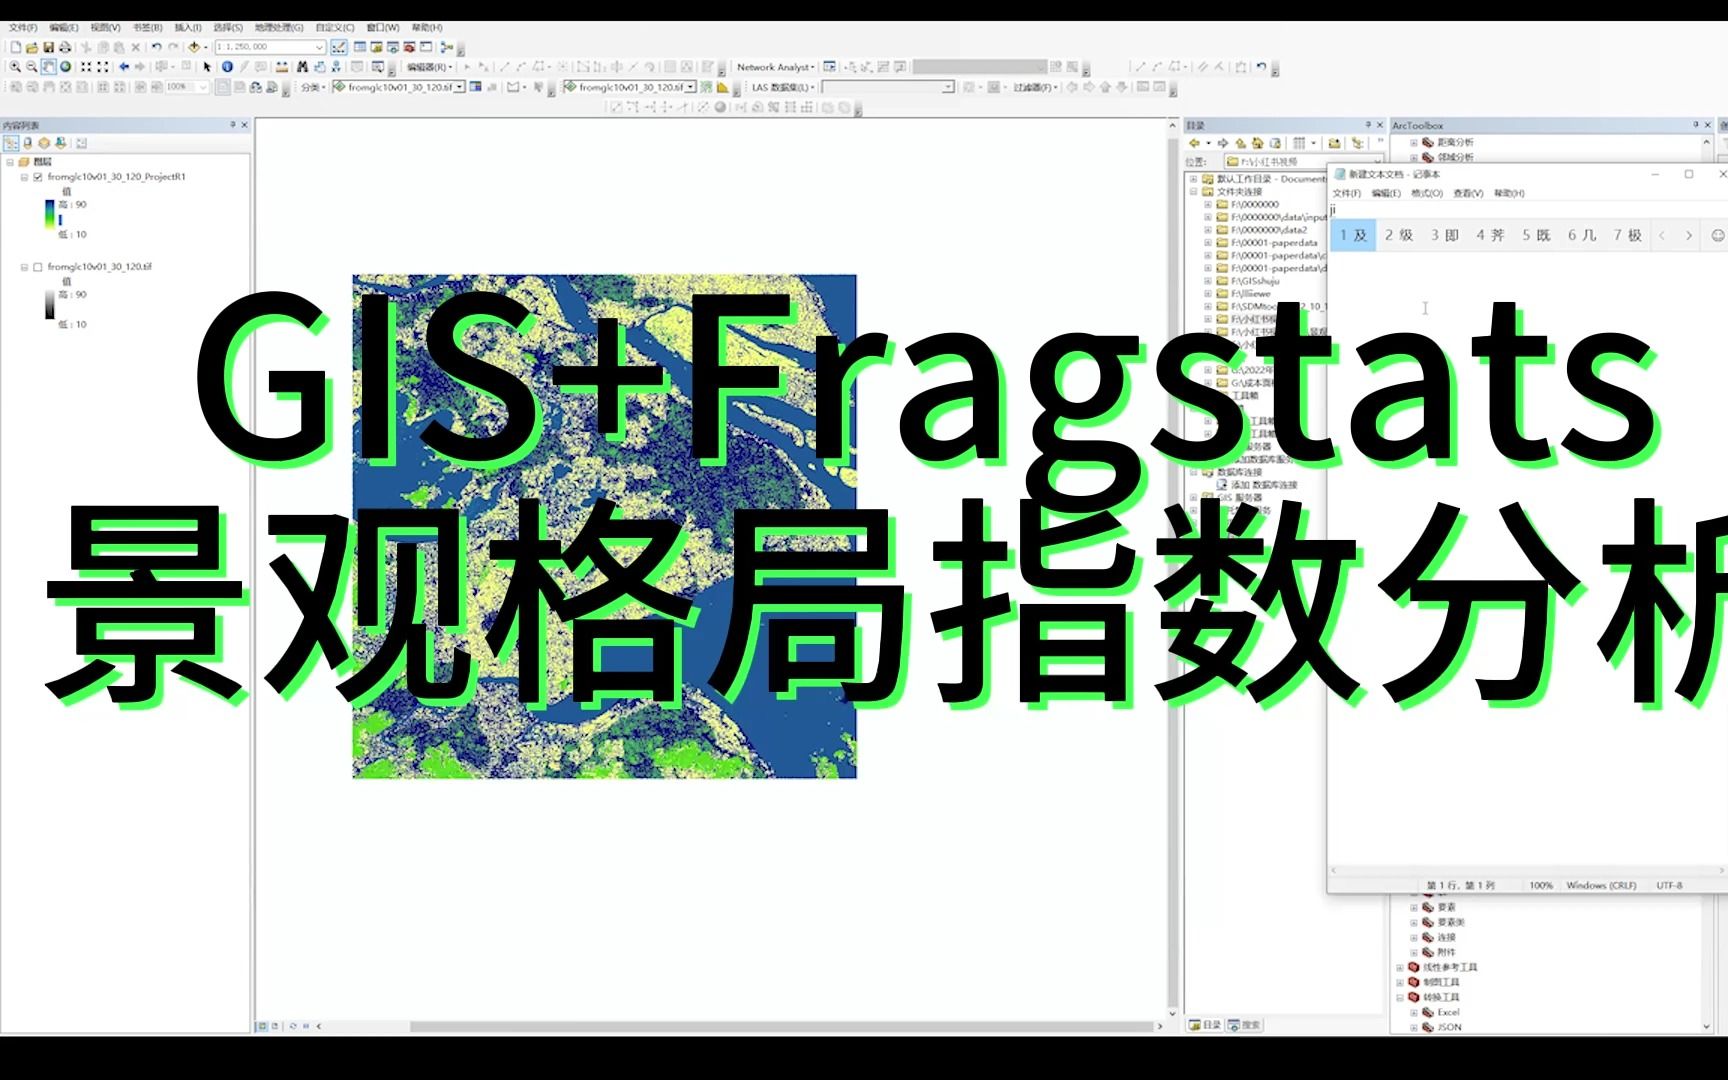Expand the F:\GISshuju folder in Catalog
Image resolution: width=1728 pixels, height=1080 pixels.
click(x=1206, y=282)
